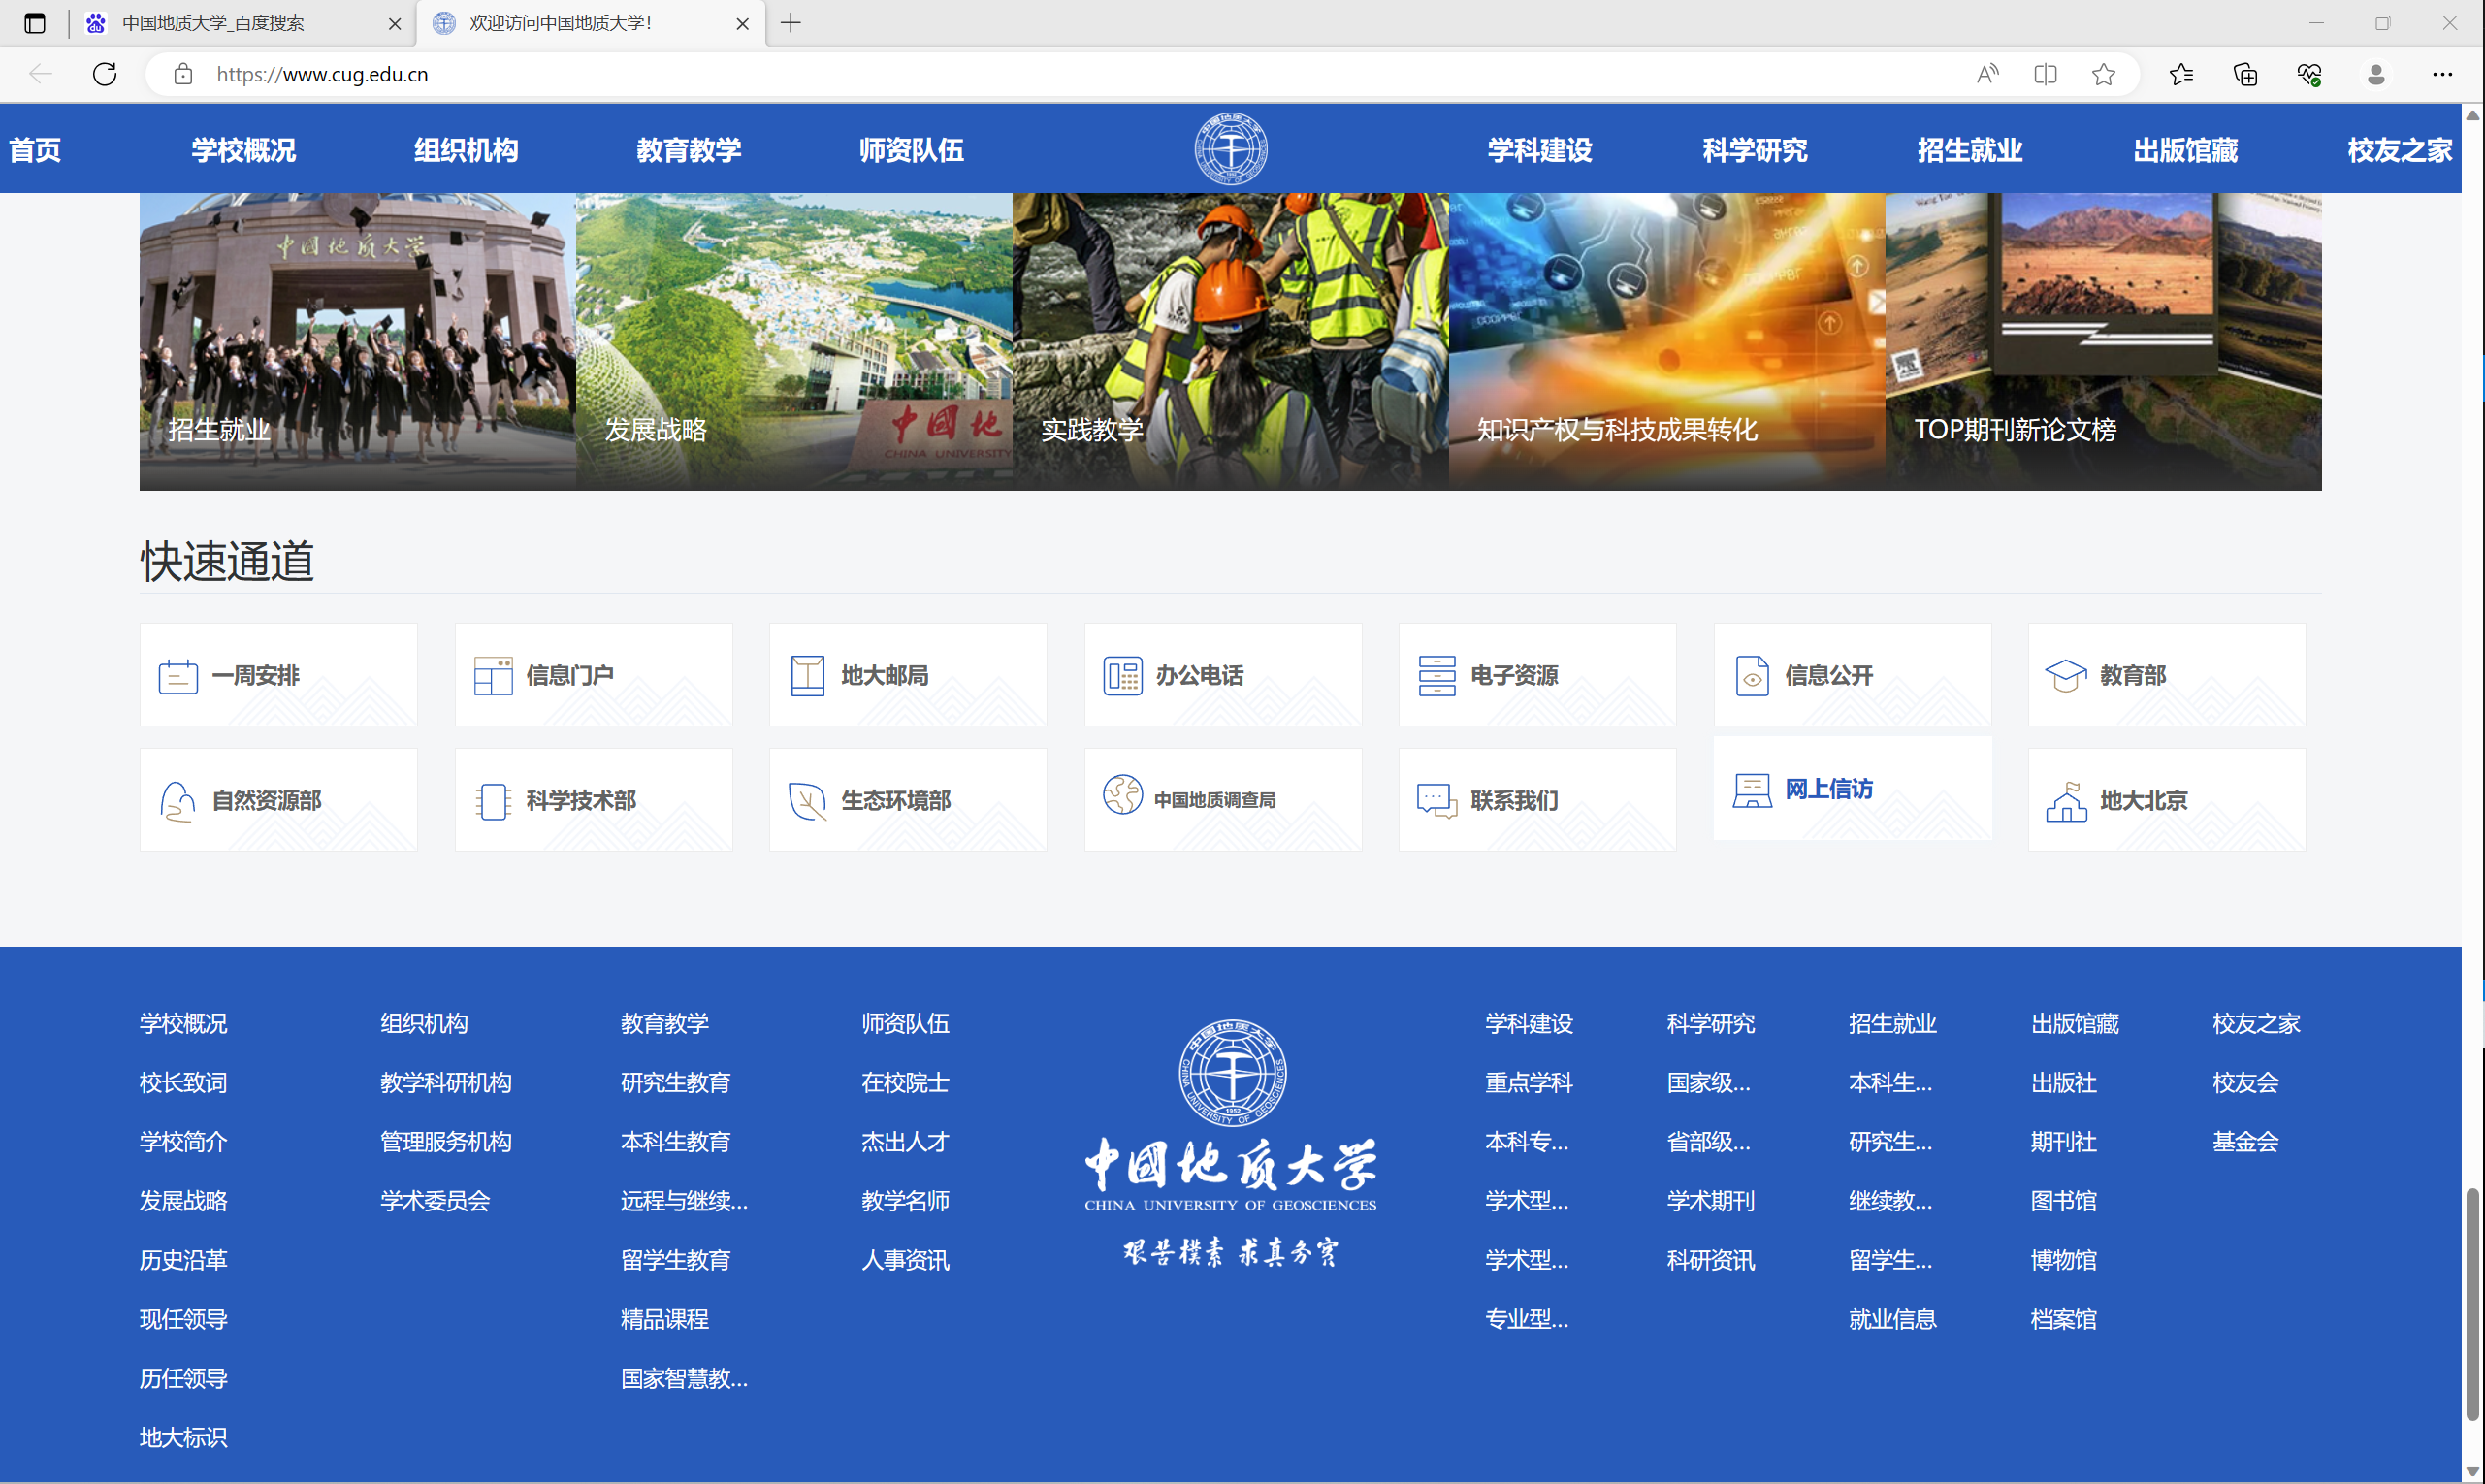Open footer link 国家智慧教...

(685, 1379)
